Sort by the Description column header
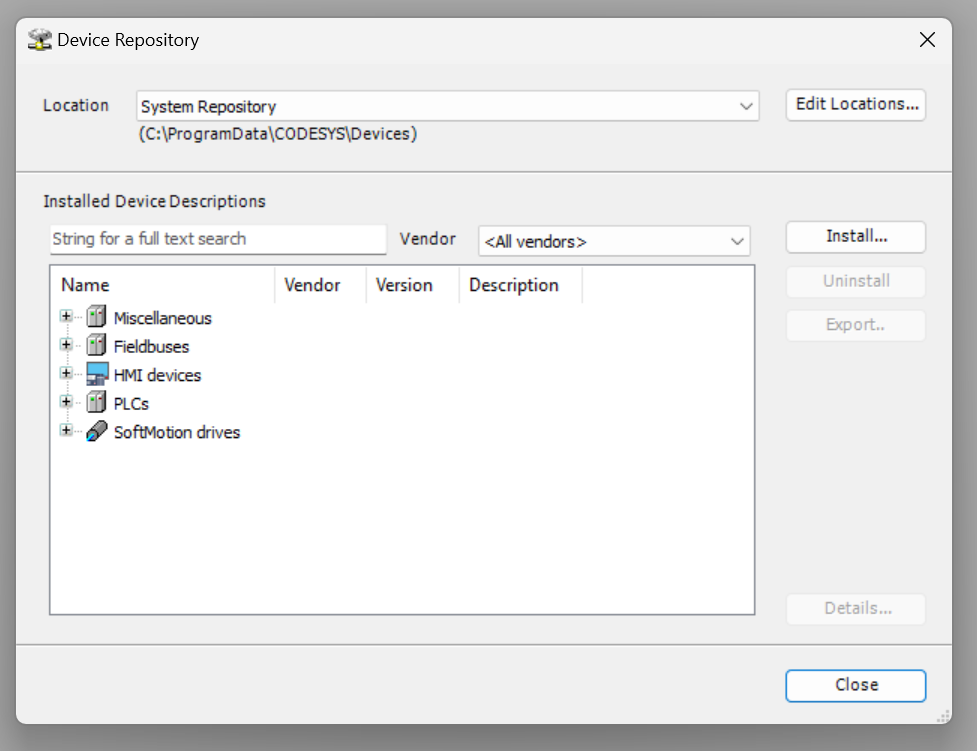977x751 pixels. tap(520, 285)
